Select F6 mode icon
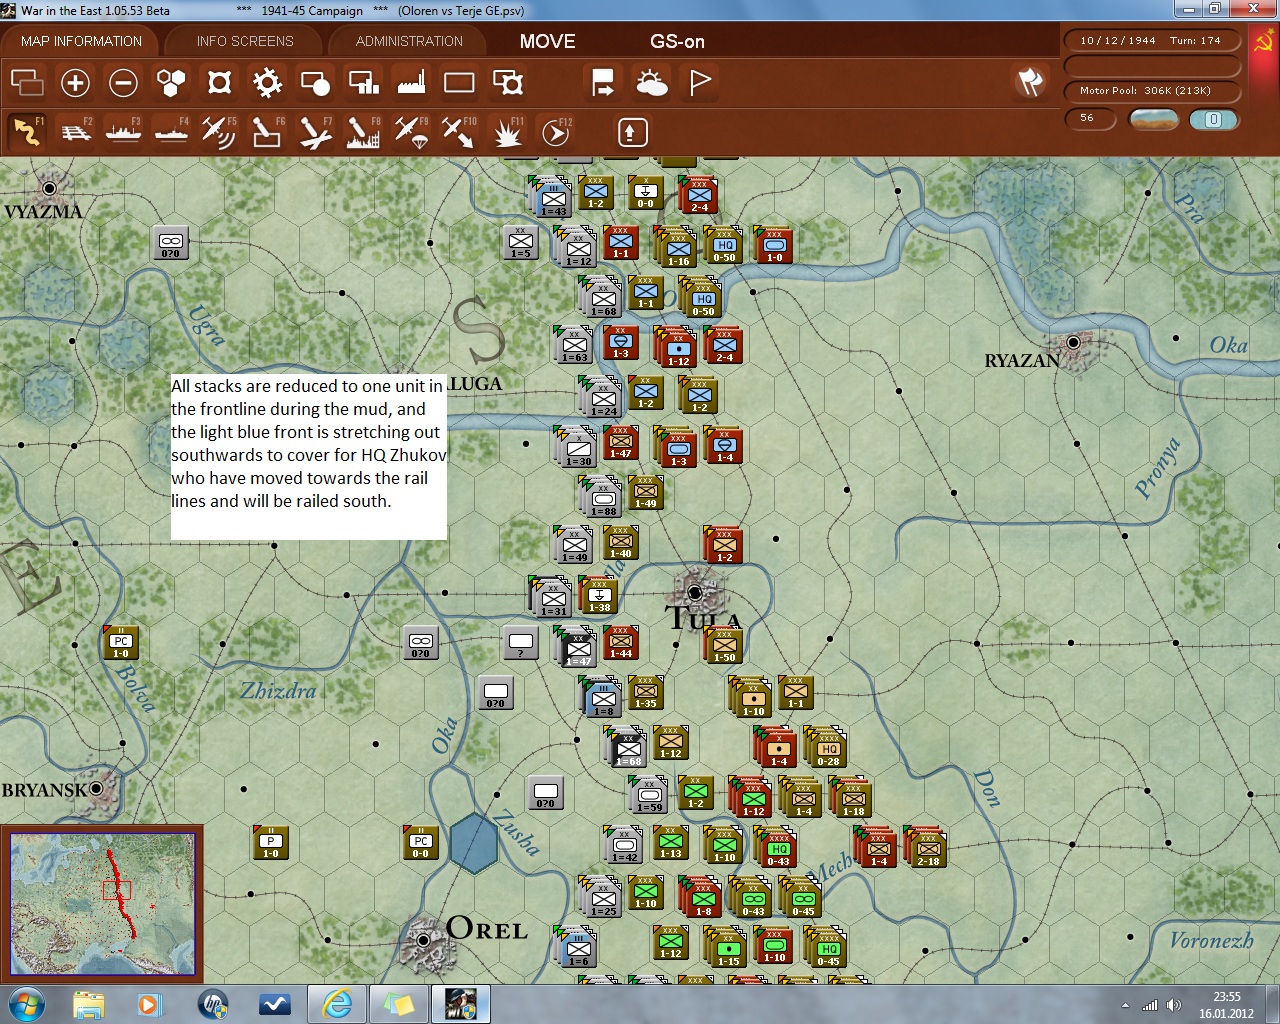Viewport: 1280px width, 1024px height. click(x=267, y=131)
